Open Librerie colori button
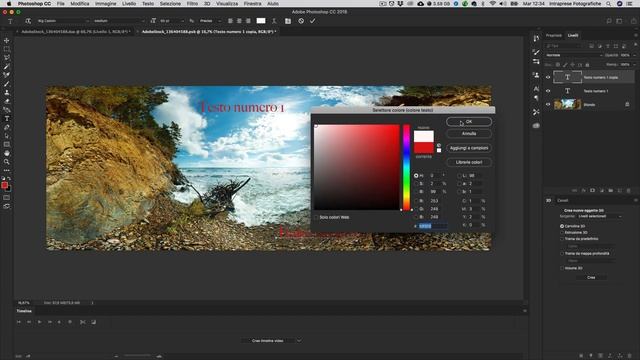The width and height of the screenshot is (640, 360). click(x=469, y=162)
